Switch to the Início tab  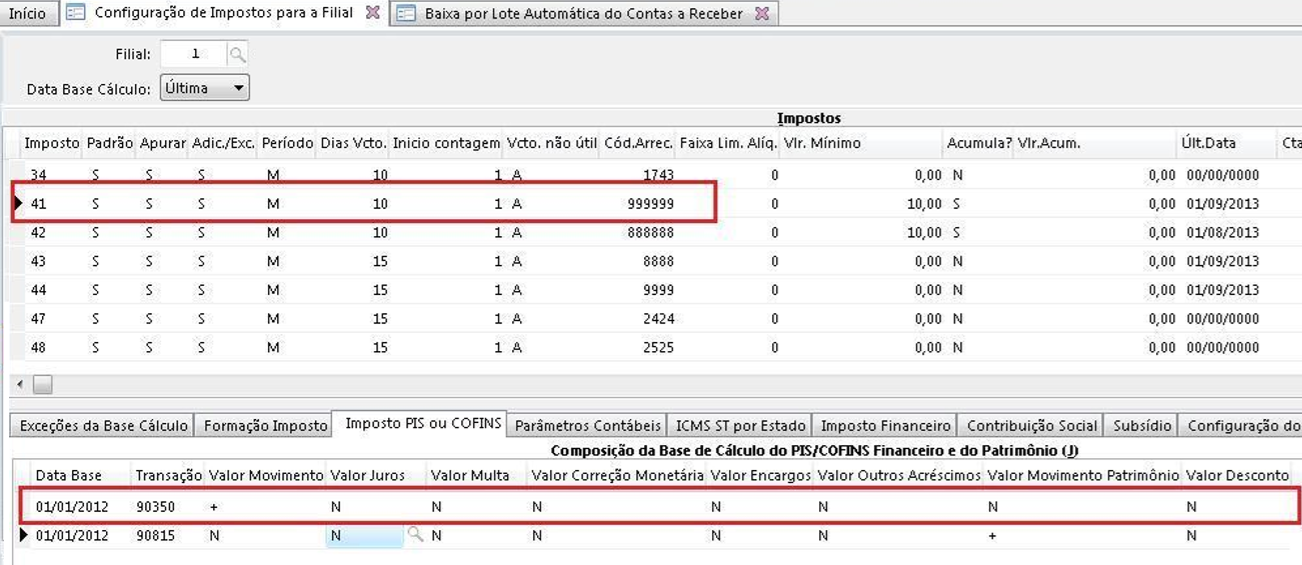[27, 14]
